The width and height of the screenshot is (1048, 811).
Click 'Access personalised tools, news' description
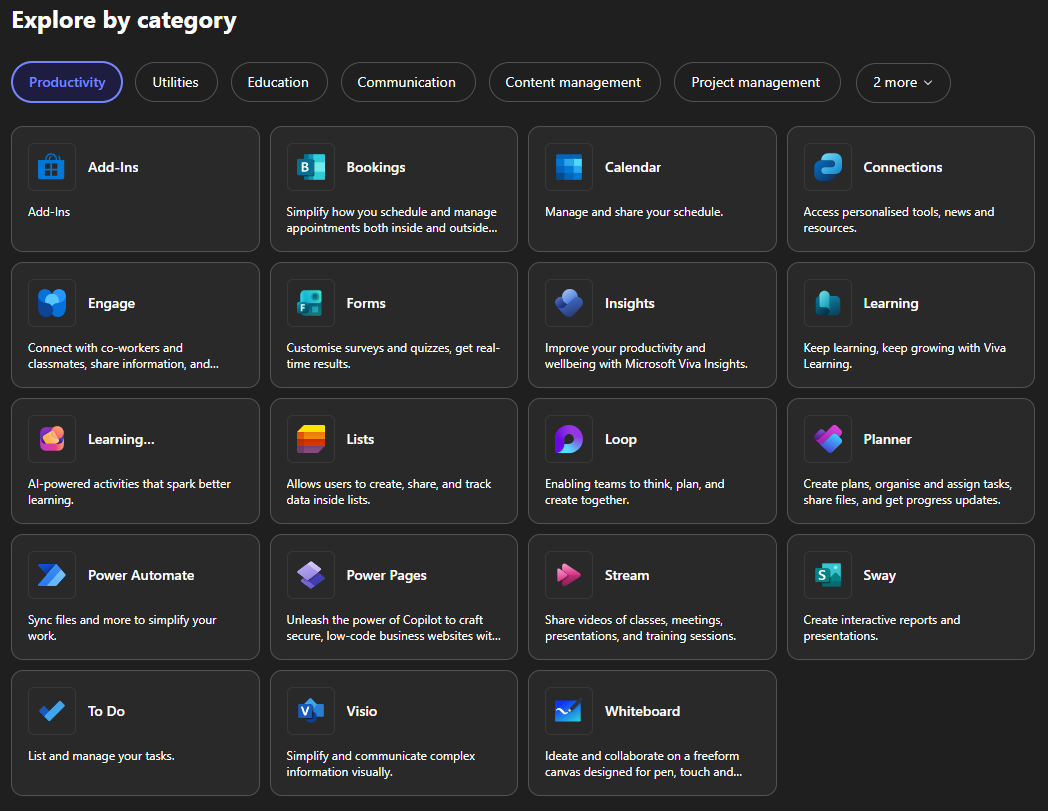(898, 220)
